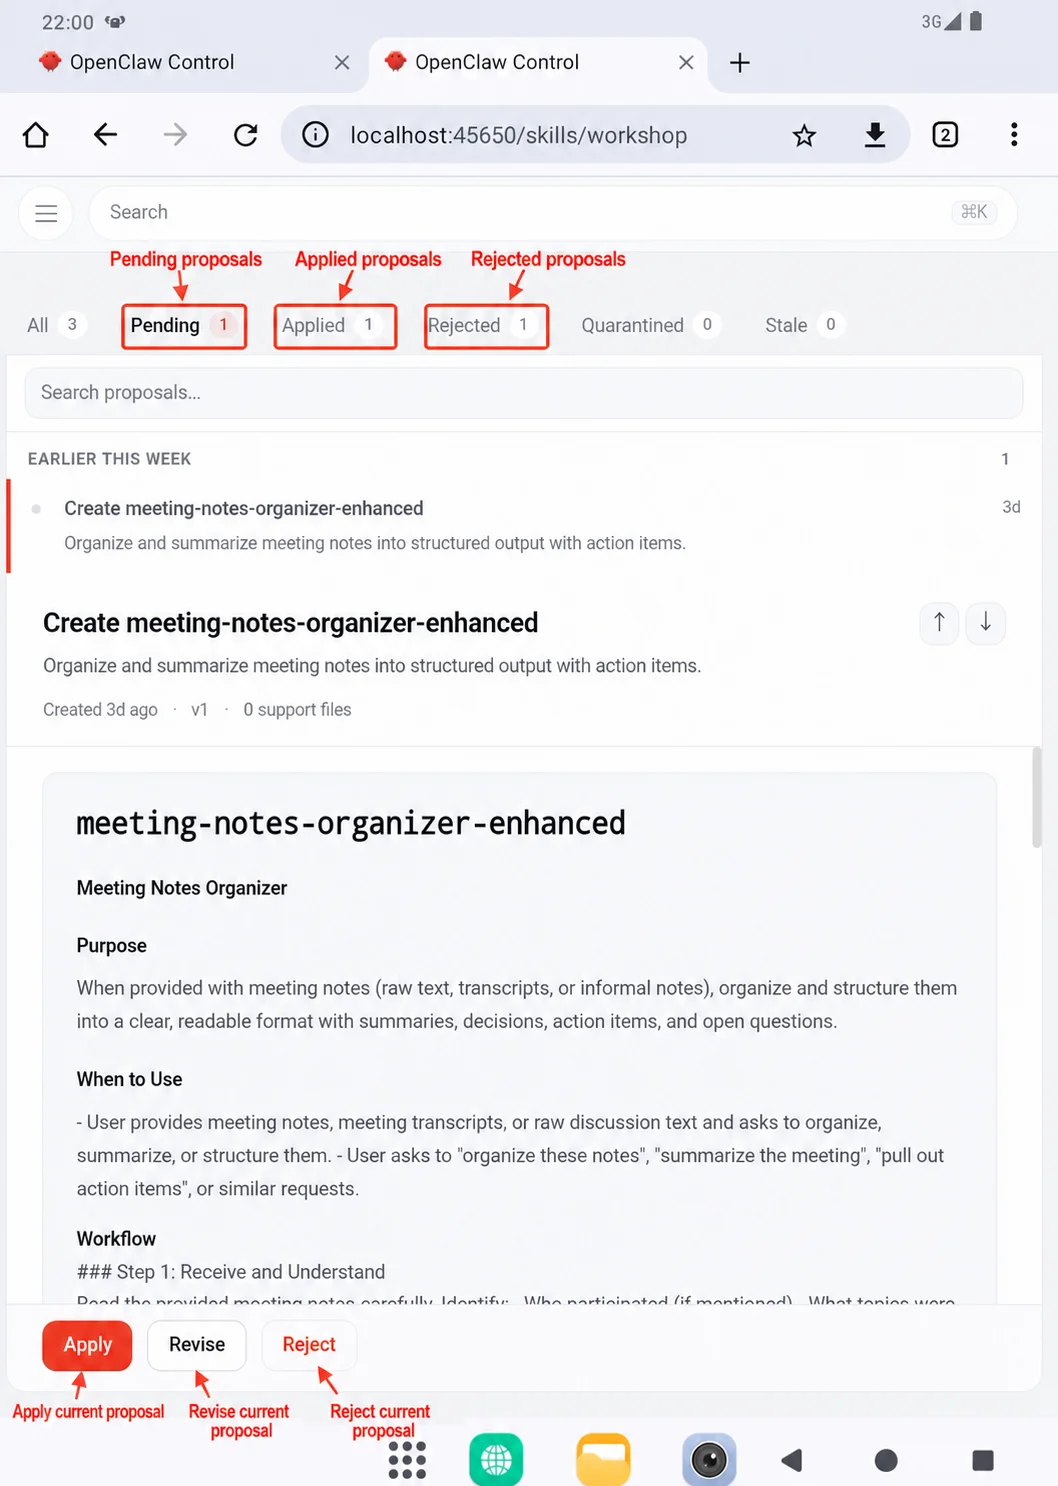Tap the download icon in address bar
Image resolution: width=1058 pixels, height=1486 pixels.
[x=875, y=135]
